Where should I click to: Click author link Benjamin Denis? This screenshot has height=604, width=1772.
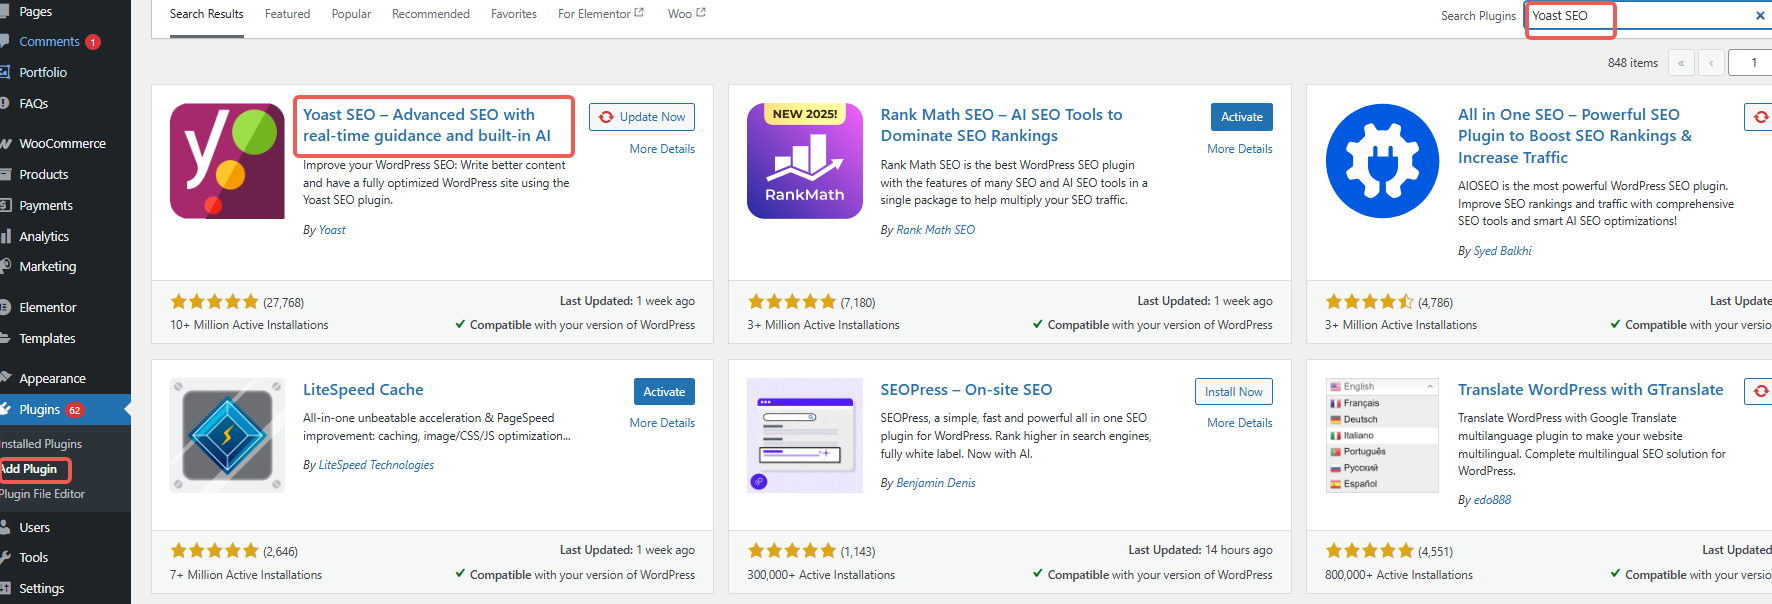(936, 483)
